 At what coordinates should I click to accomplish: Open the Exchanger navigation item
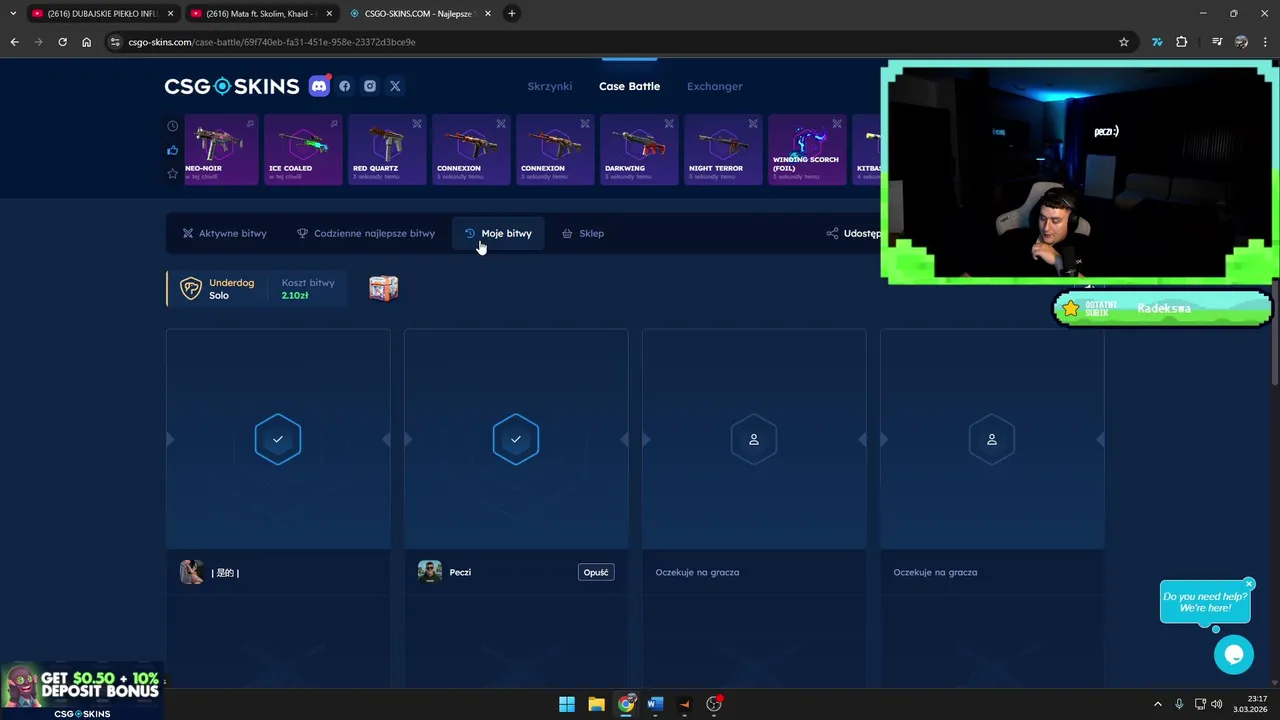(x=715, y=86)
